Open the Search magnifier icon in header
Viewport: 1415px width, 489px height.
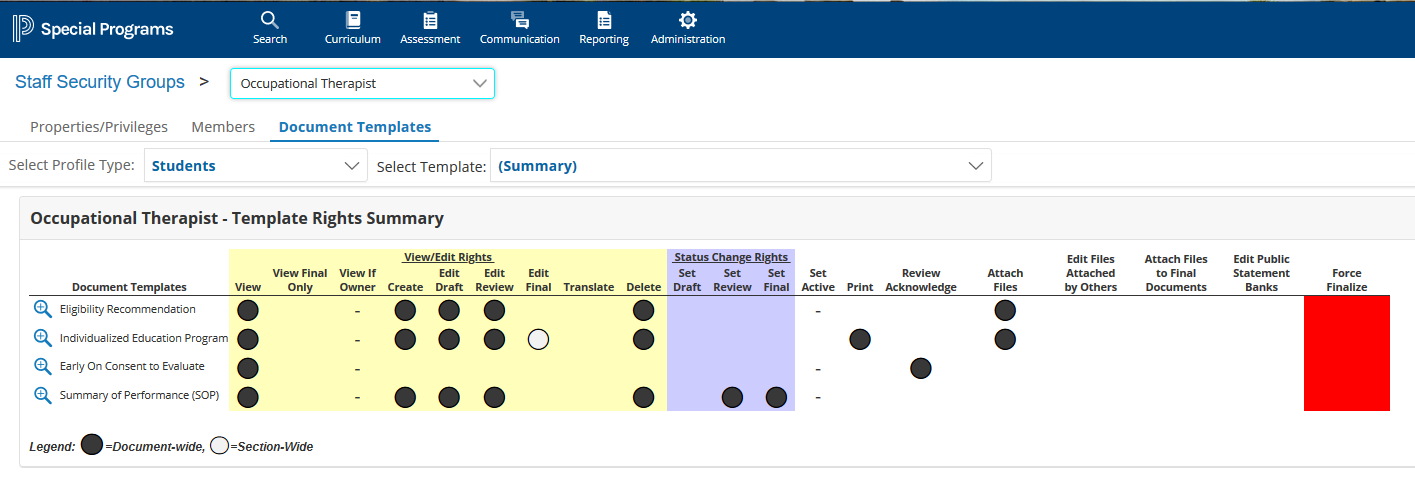pos(269,21)
